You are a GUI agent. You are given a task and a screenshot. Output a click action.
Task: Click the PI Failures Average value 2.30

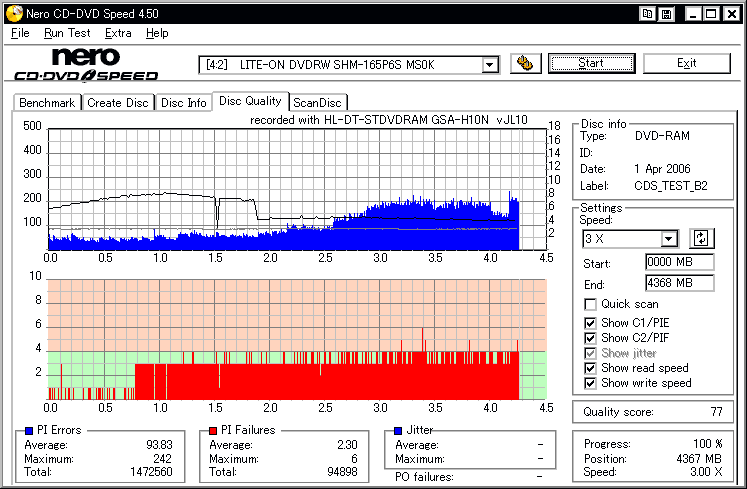pos(347,445)
